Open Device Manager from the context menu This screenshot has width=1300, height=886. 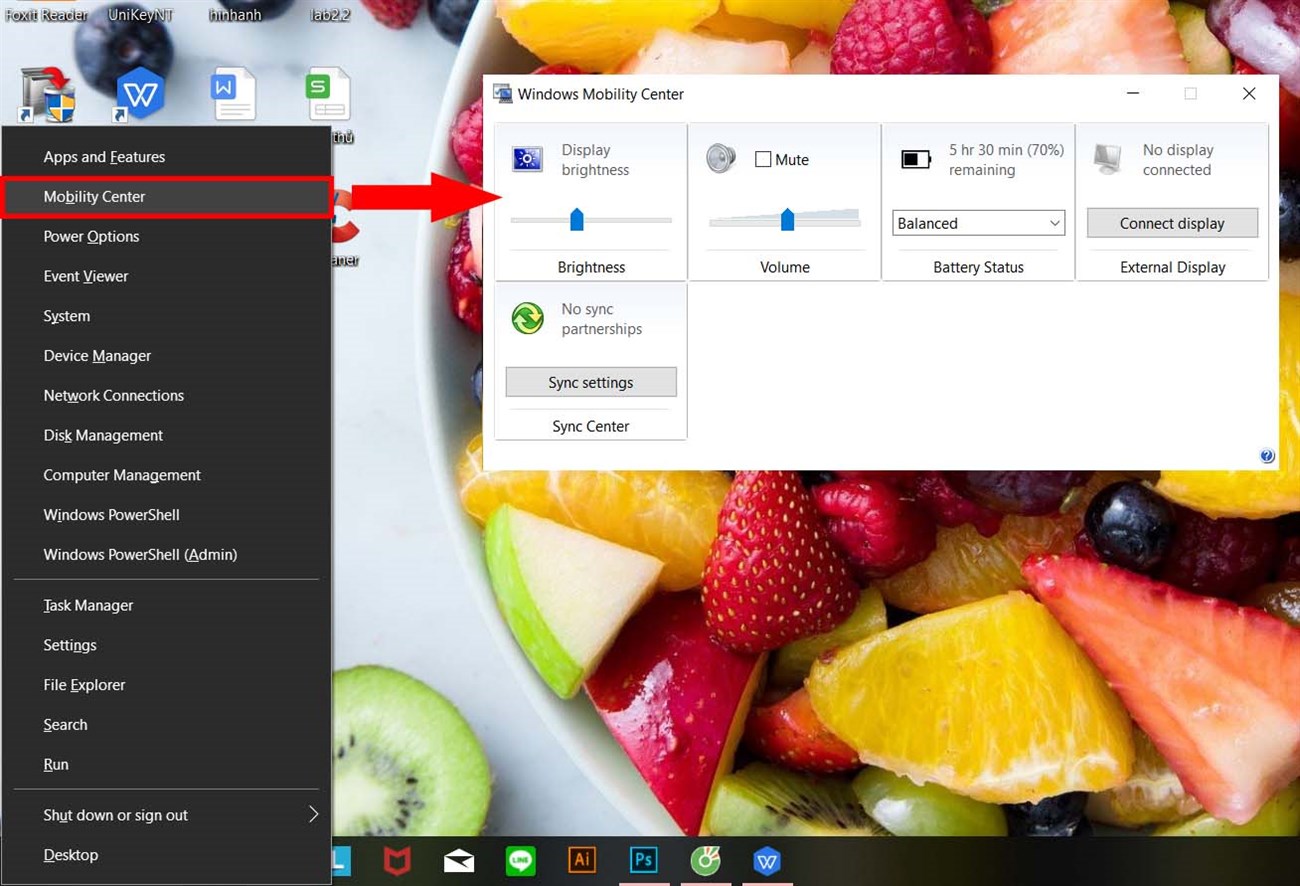pyautogui.click(x=97, y=356)
